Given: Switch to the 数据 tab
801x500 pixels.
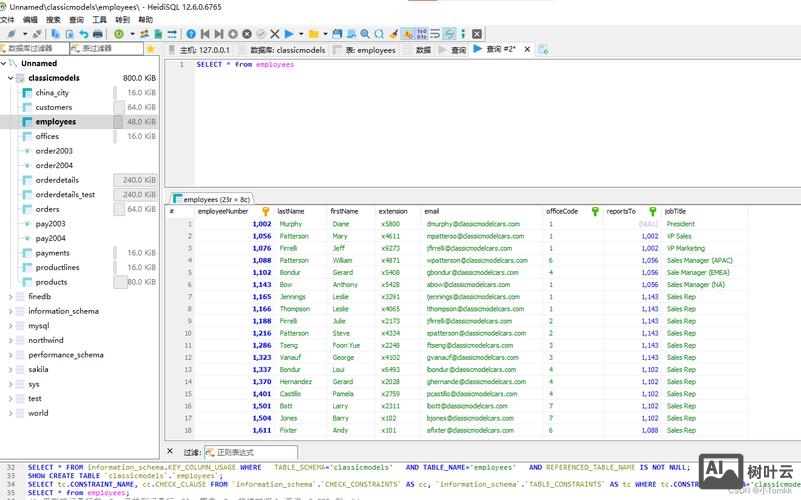Looking at the screenshot, I should coord(419,50).
